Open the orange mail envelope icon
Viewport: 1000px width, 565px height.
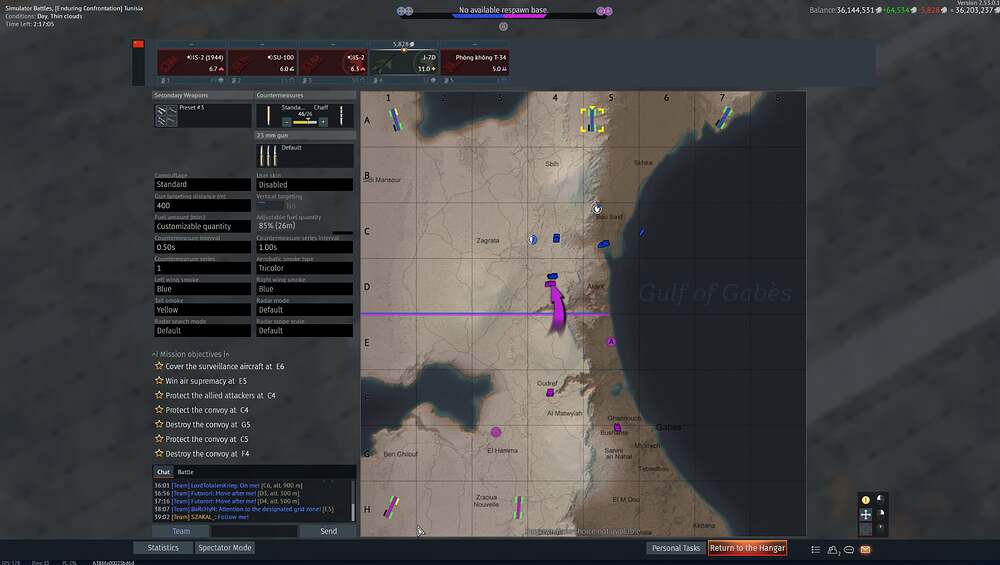tap(865, 549)
